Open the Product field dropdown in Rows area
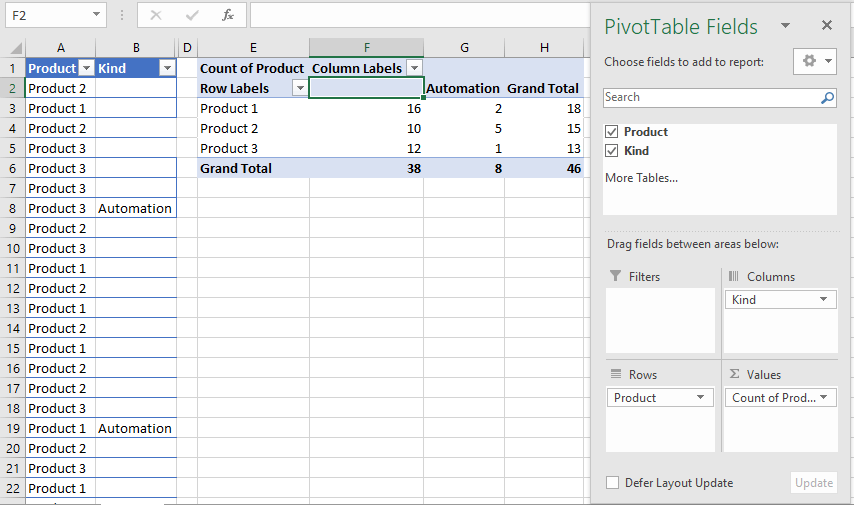Screen dimensions: 854x505 [700, 398]
